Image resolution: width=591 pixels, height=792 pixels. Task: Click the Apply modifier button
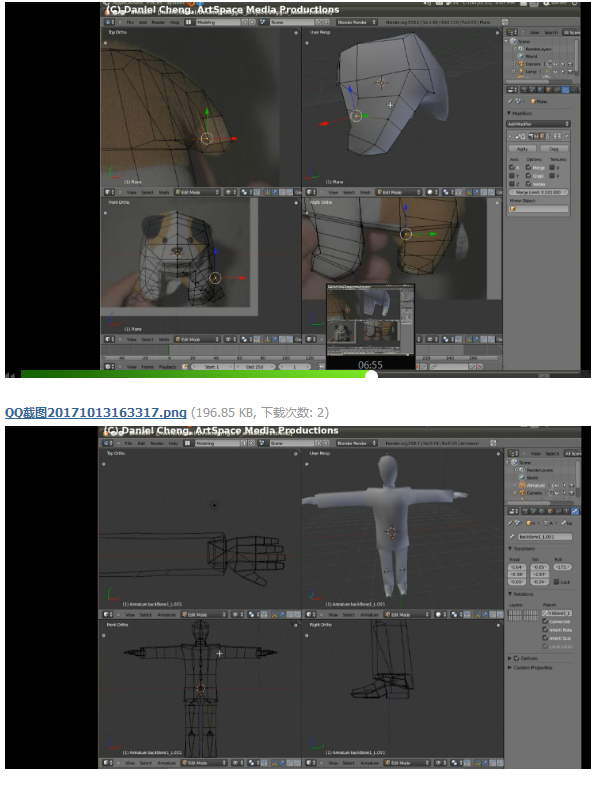tap(522, 149)
